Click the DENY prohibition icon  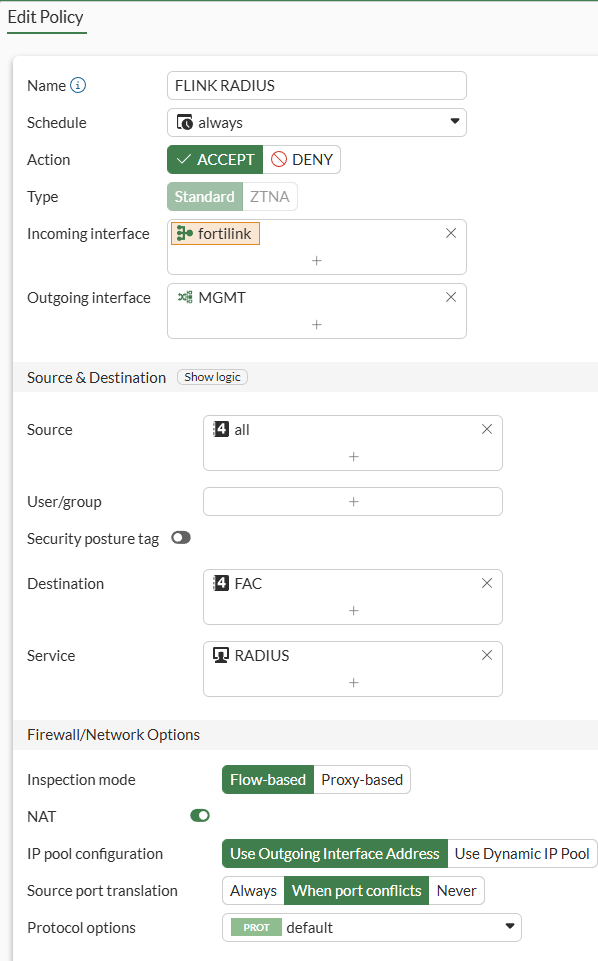click(279, 159)
